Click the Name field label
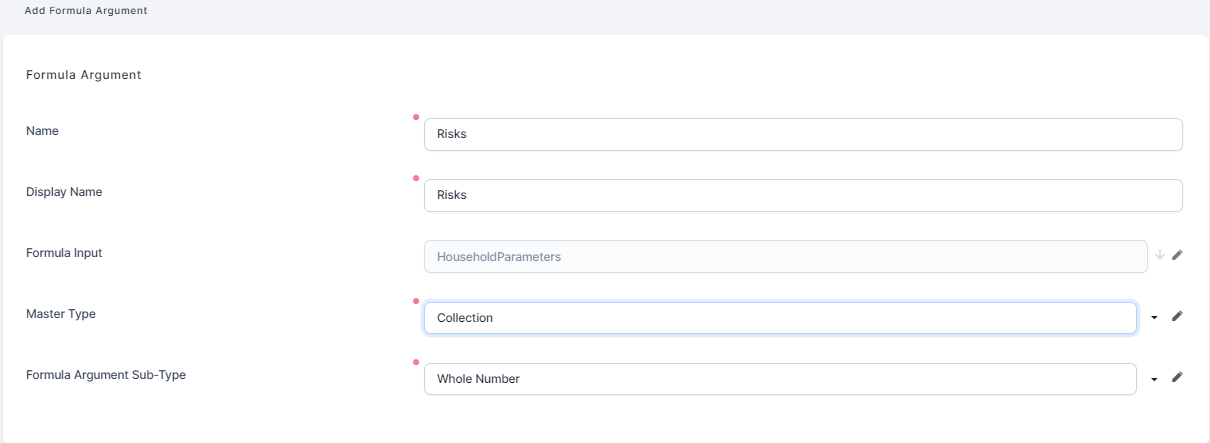Screen dimensions: 1210x443 point(42,131)
